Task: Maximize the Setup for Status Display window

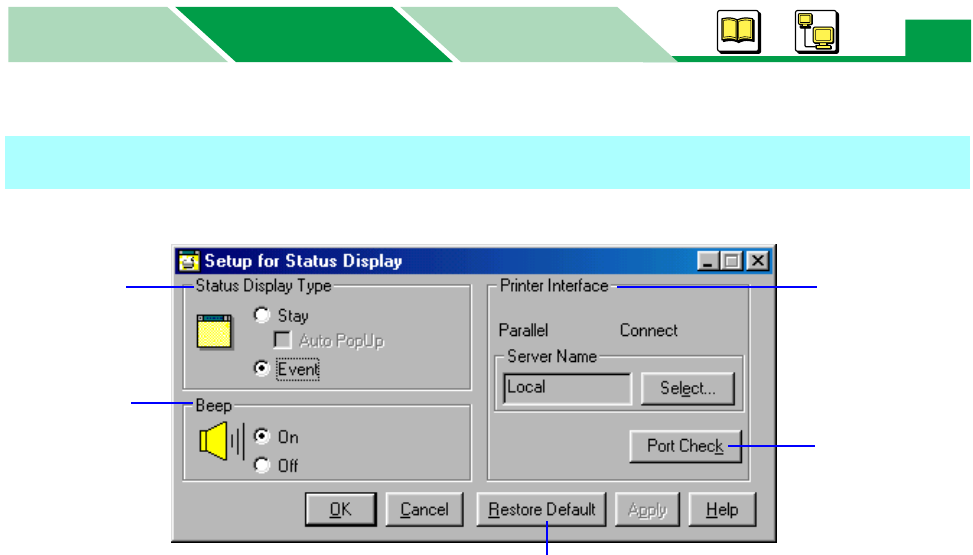Action: pyautogui.click(x=731, y=261)
